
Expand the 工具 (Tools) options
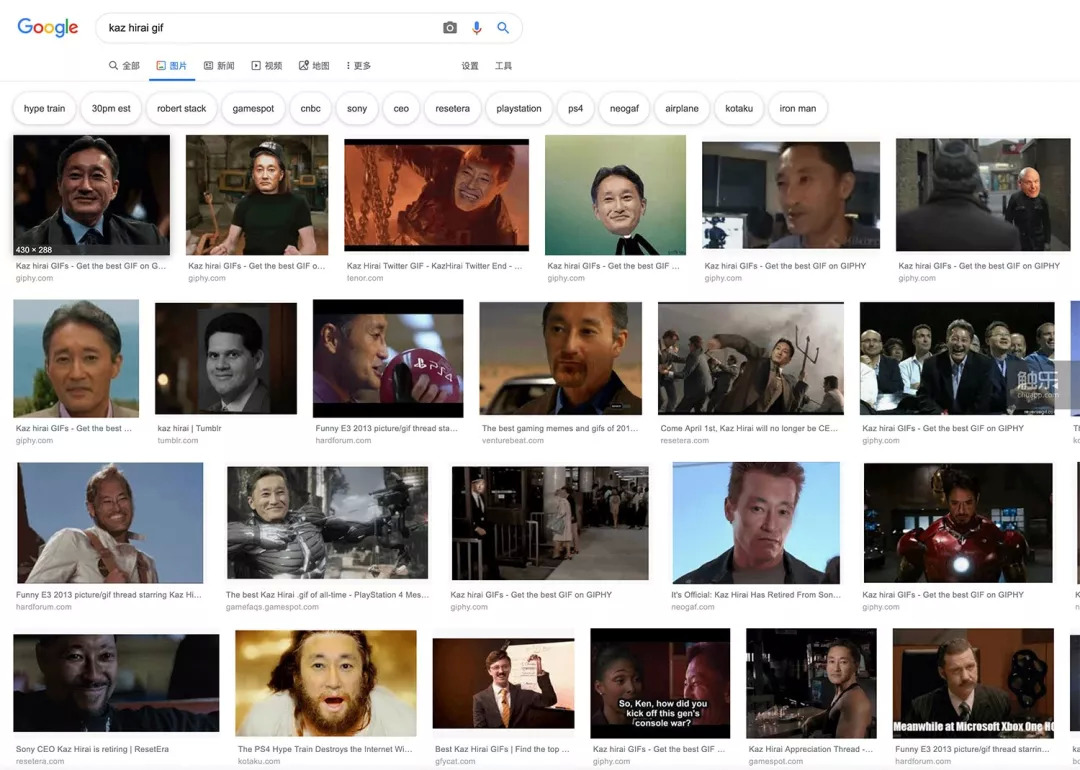click(x=503, y=66)
